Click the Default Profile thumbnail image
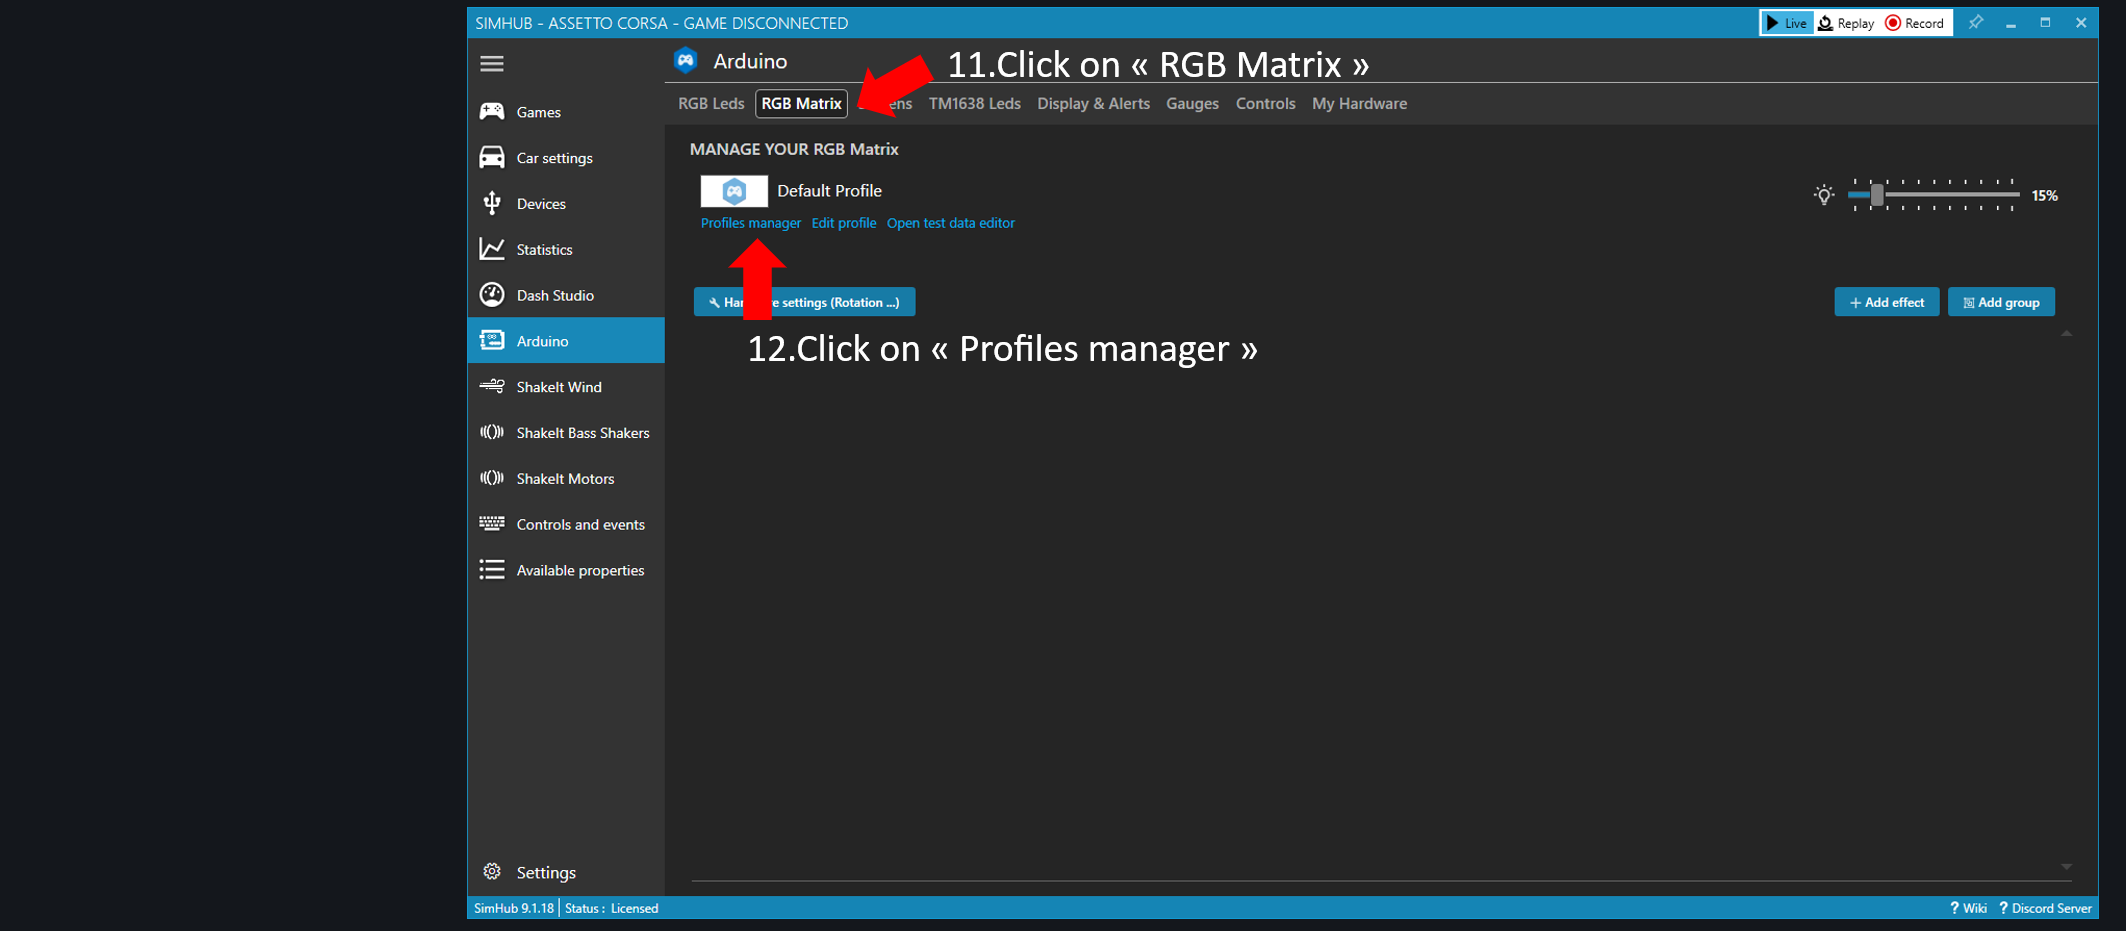The image size is (2126, 931). click(734, 191)
